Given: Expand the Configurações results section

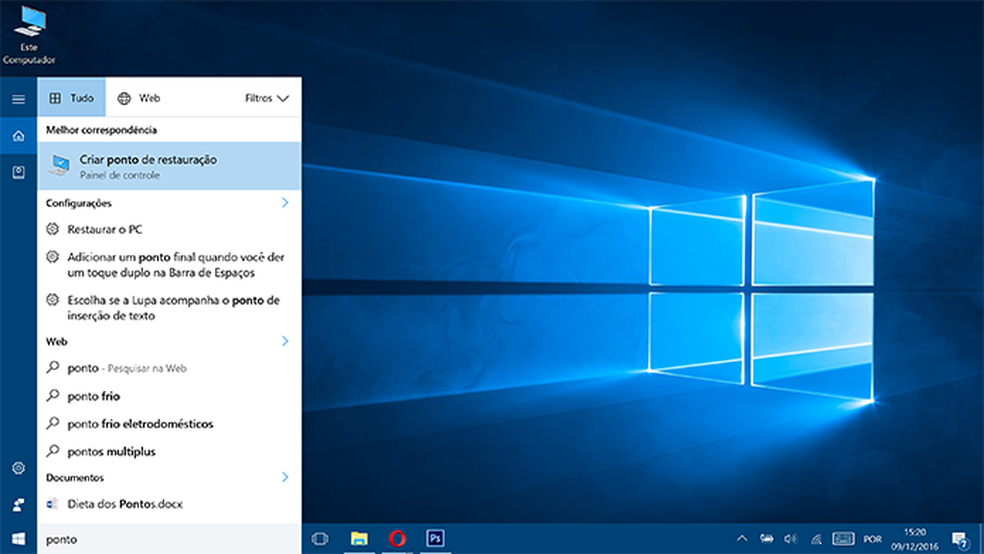Looking at the screenshot, I should coord(285,203).
